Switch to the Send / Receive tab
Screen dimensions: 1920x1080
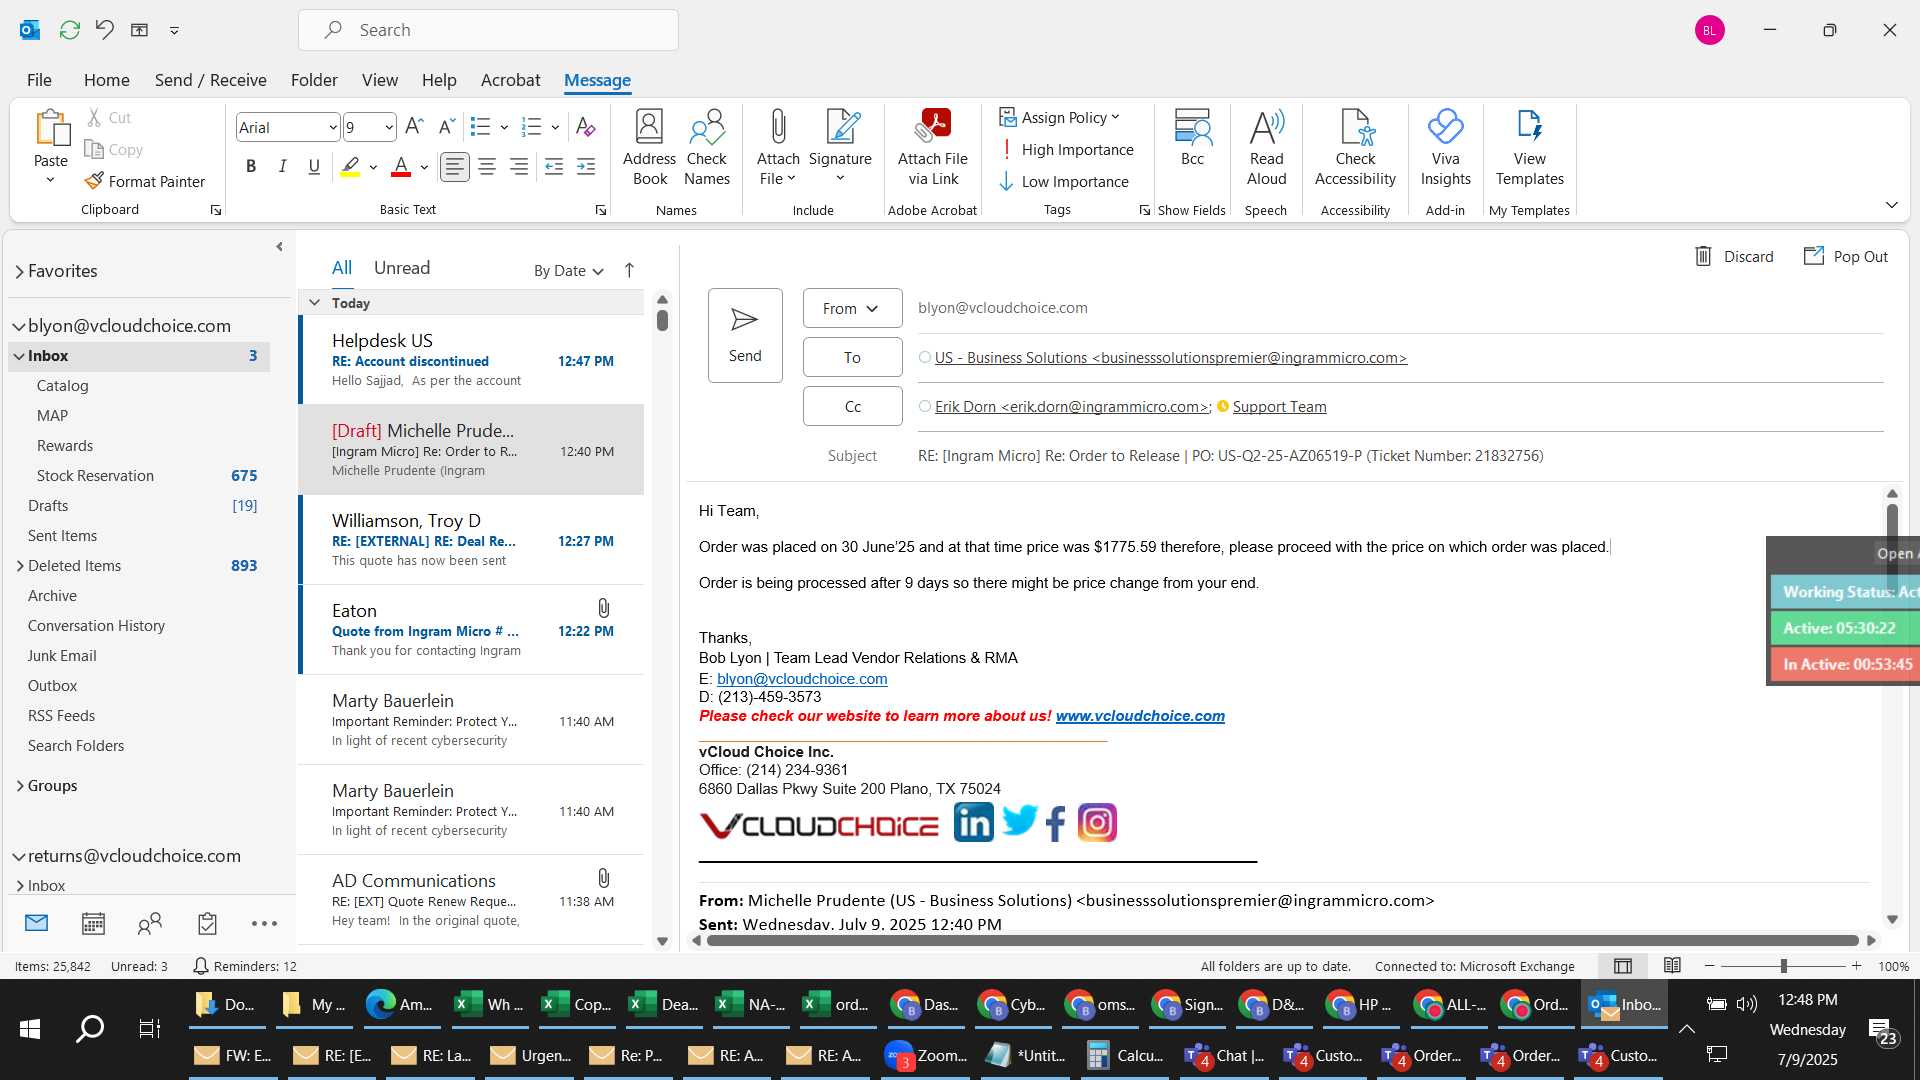(x=210, y=80)
